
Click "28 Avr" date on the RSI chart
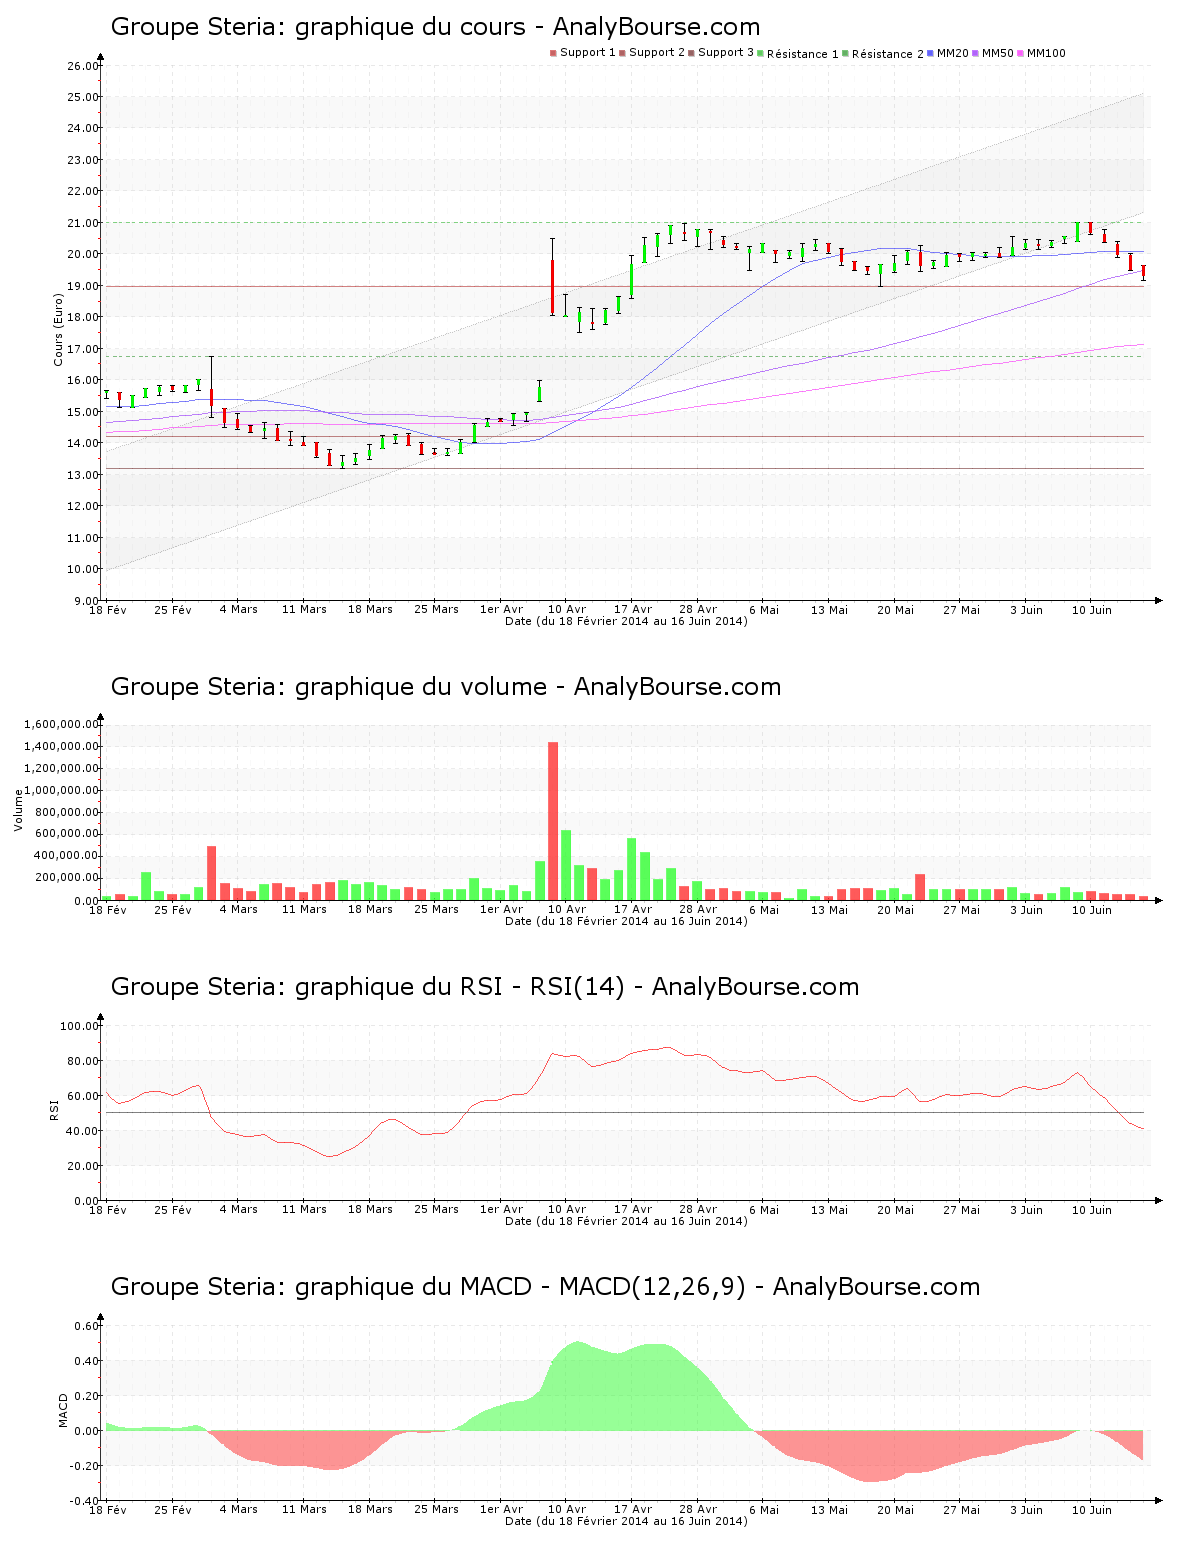pyautogui.click(x=698, y=1209)
